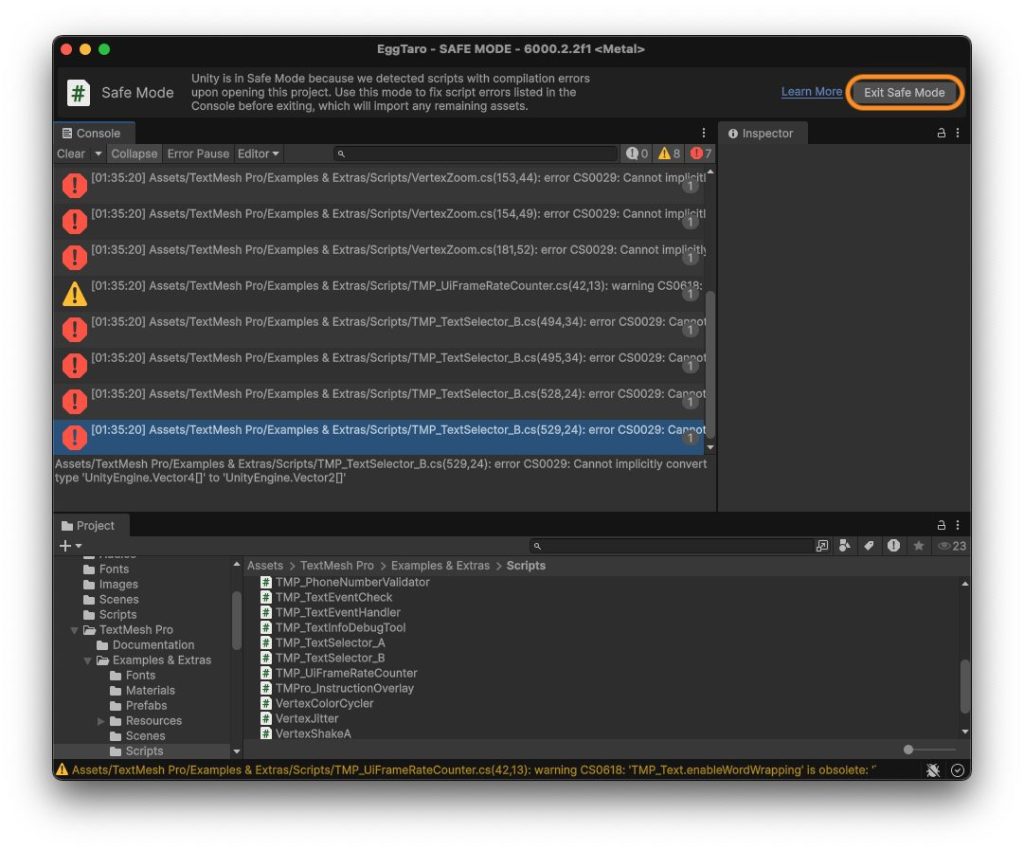Image resolution: width=1024 pixels, height=850 pixels.
Task: Toggle warnings filter showing 8
Action: pyautogui.click(x=669, y=153)
